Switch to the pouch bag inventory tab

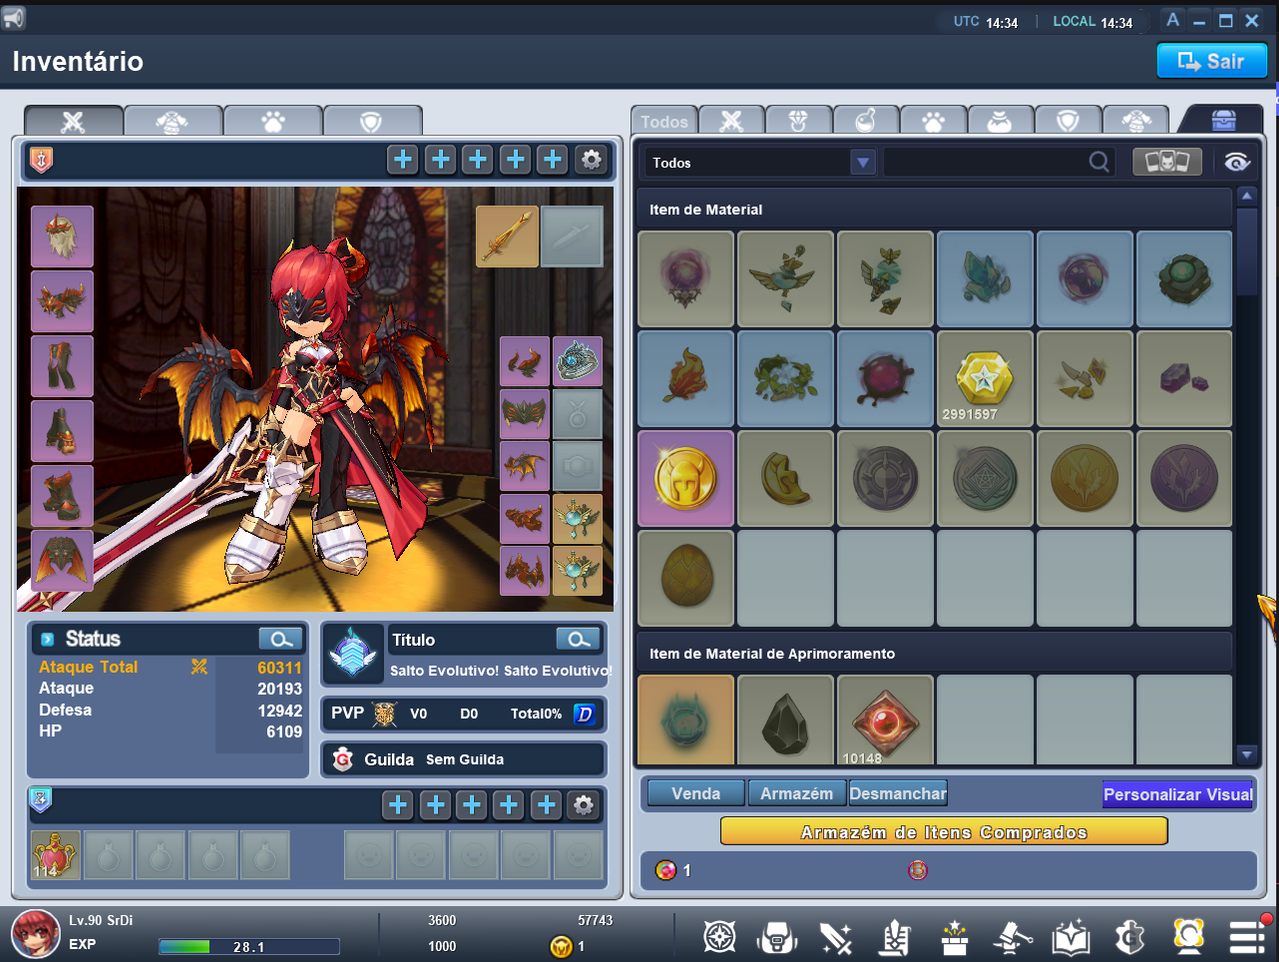(x=999, y=121)
